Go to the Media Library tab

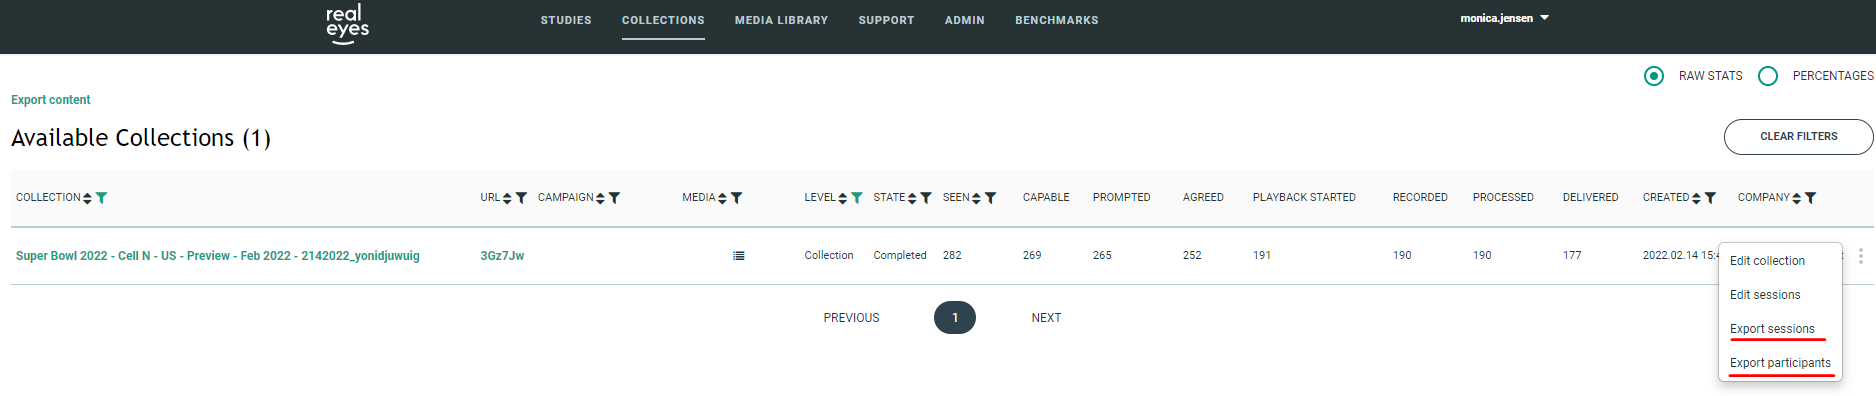point(781,20)
